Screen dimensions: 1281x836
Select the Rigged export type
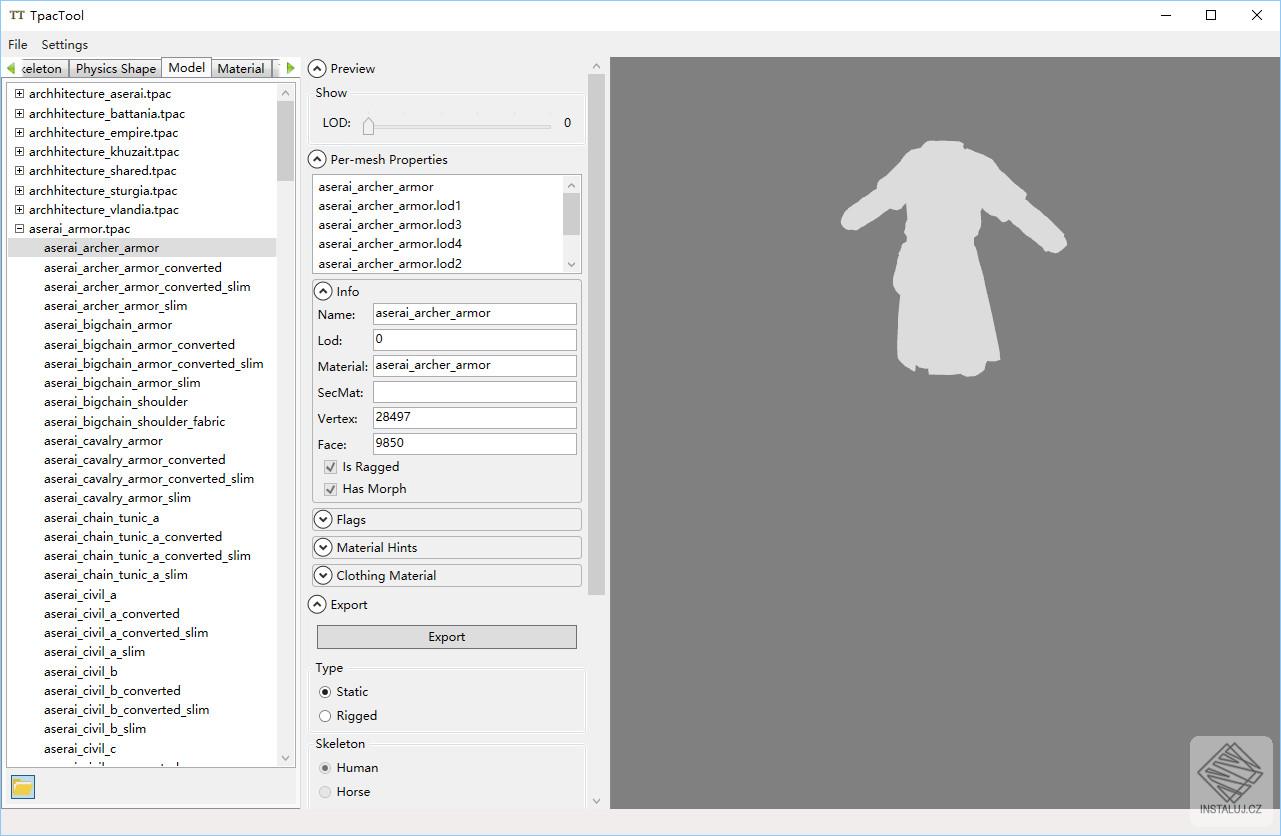click(x=325, y=716)
